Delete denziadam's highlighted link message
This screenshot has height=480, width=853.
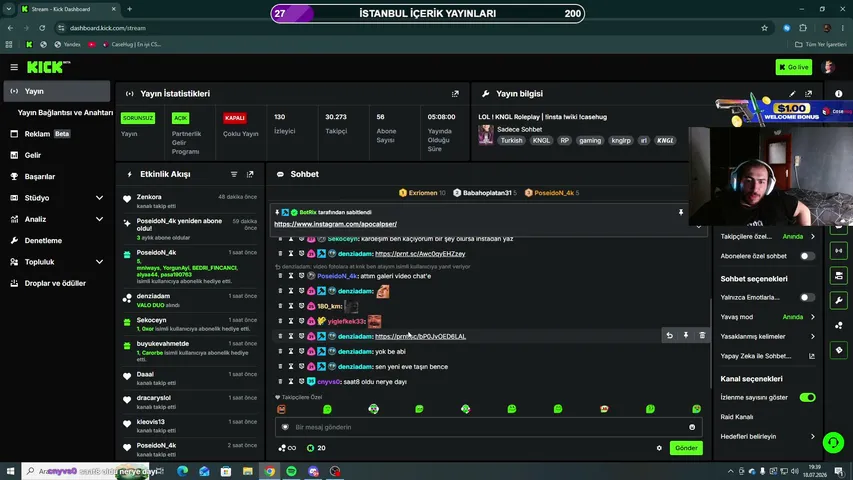pyautogui.click(x=702, y=336)
